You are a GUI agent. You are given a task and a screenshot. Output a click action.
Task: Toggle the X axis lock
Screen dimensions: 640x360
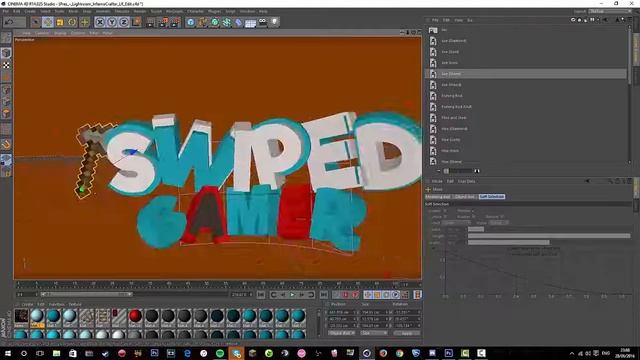pos(100,22)
